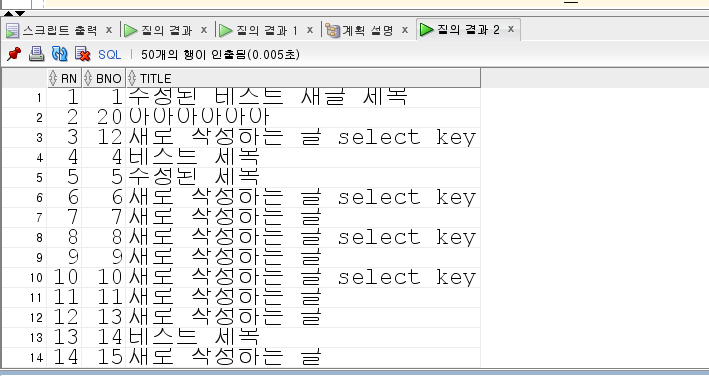Screen dimensions: 709x382
Task: Click the fetched rows status text
Action: [x=220, y=55]
